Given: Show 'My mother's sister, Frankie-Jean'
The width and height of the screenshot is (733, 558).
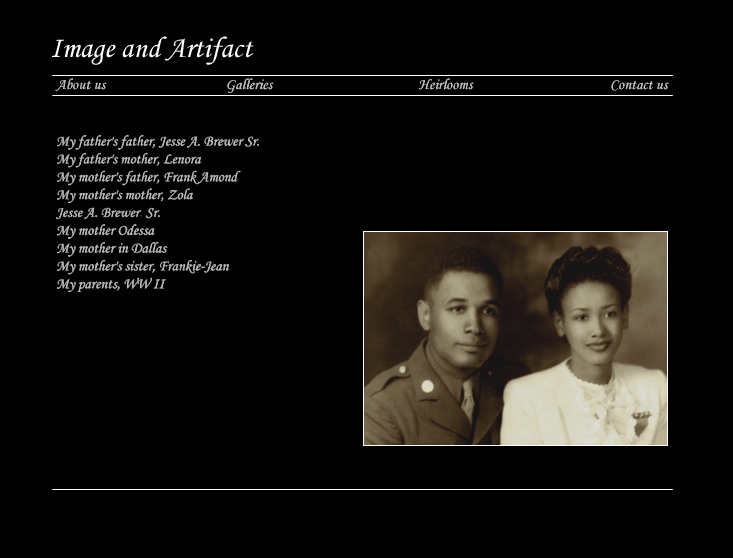Looking at the screenshot, I should point(143,266).
